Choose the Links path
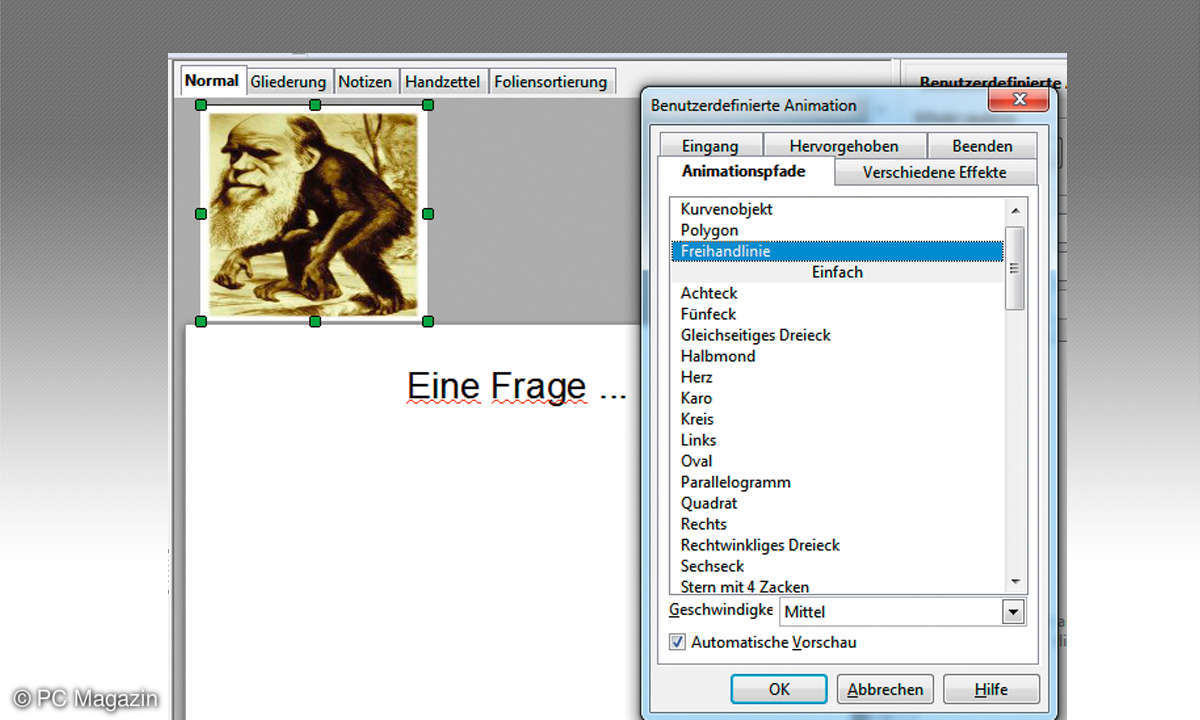This screenshot has width=1200, height=720. coord(837,440)
